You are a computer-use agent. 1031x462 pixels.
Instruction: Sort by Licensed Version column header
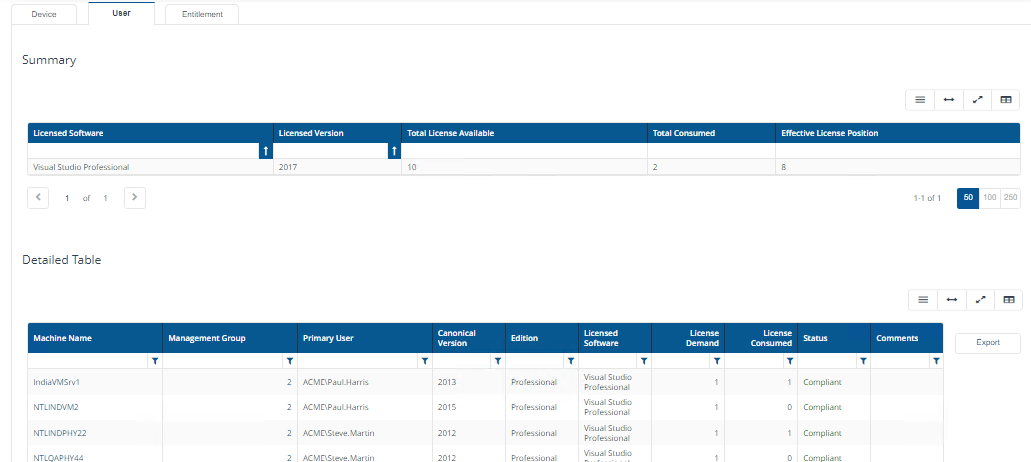(x=337, y=133)
